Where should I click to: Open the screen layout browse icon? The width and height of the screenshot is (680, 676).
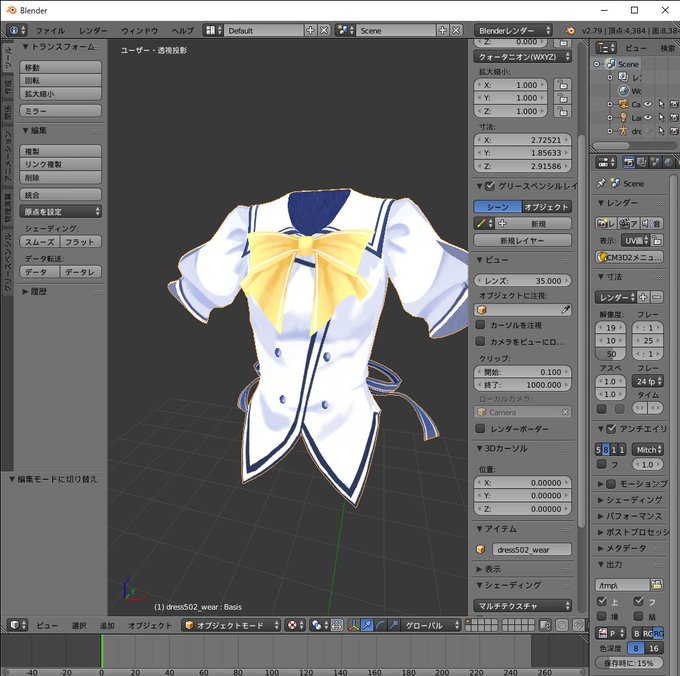click(214, 30)
